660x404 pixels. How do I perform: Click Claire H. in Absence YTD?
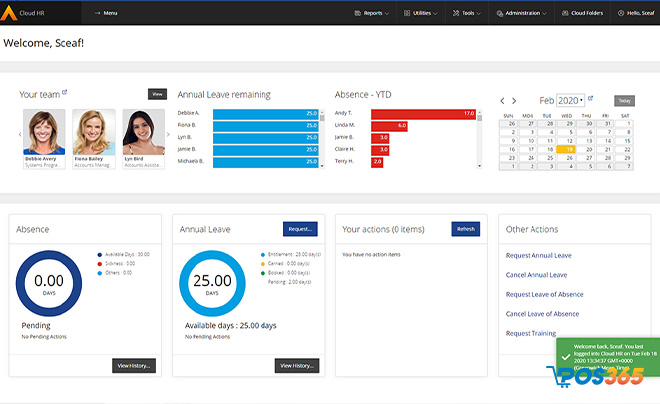pyautogui.click(x=345, y=149)
